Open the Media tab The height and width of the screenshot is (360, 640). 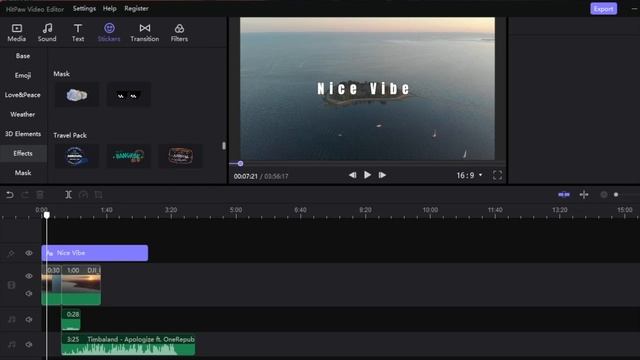pos(17,33)
